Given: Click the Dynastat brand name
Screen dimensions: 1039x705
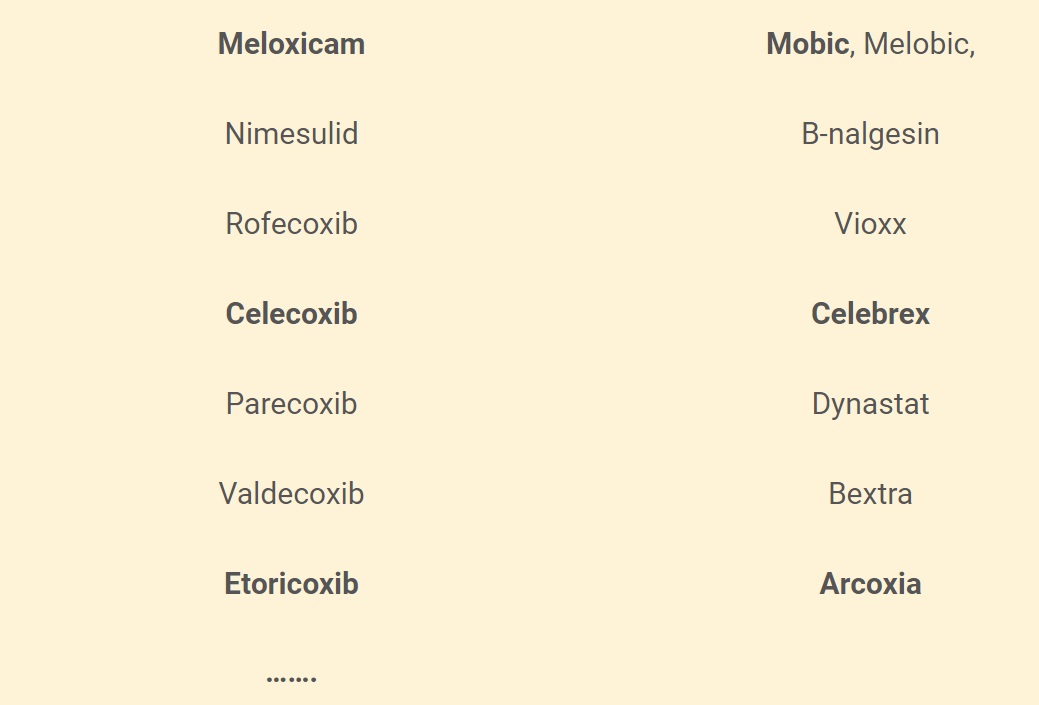Looking at the screenshot, I should point(870,404).
